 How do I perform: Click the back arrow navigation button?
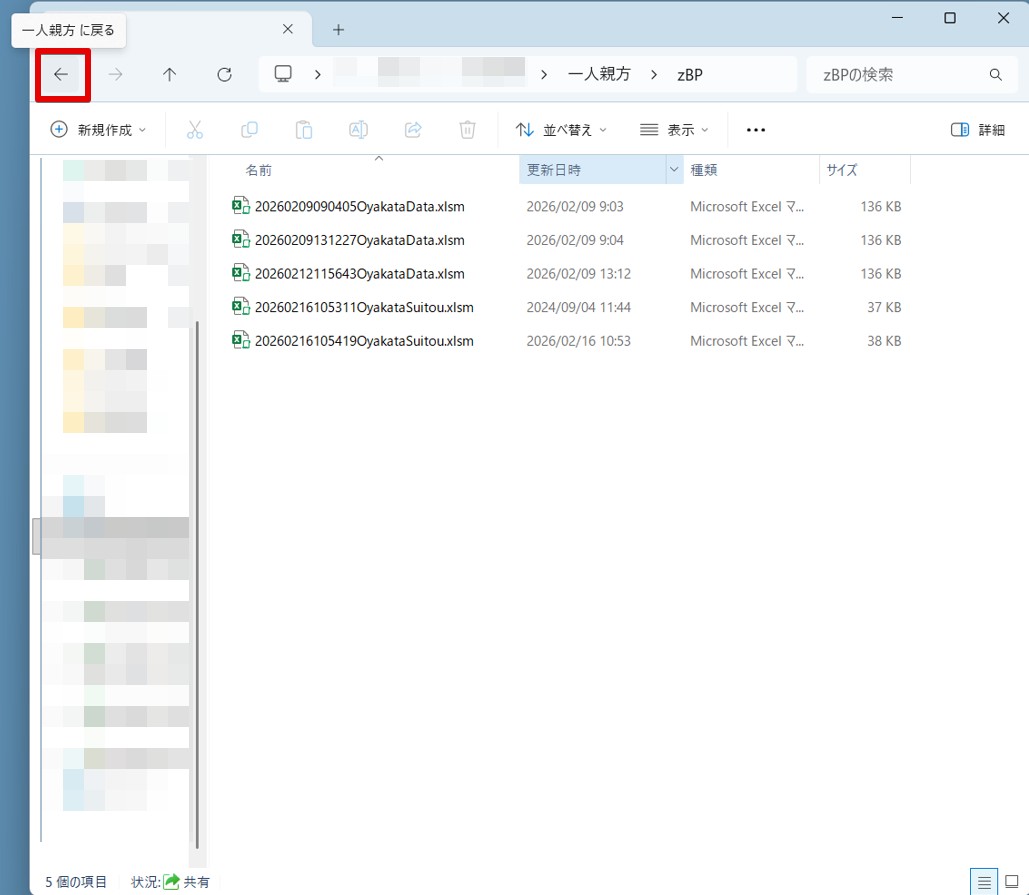[61, 75]
